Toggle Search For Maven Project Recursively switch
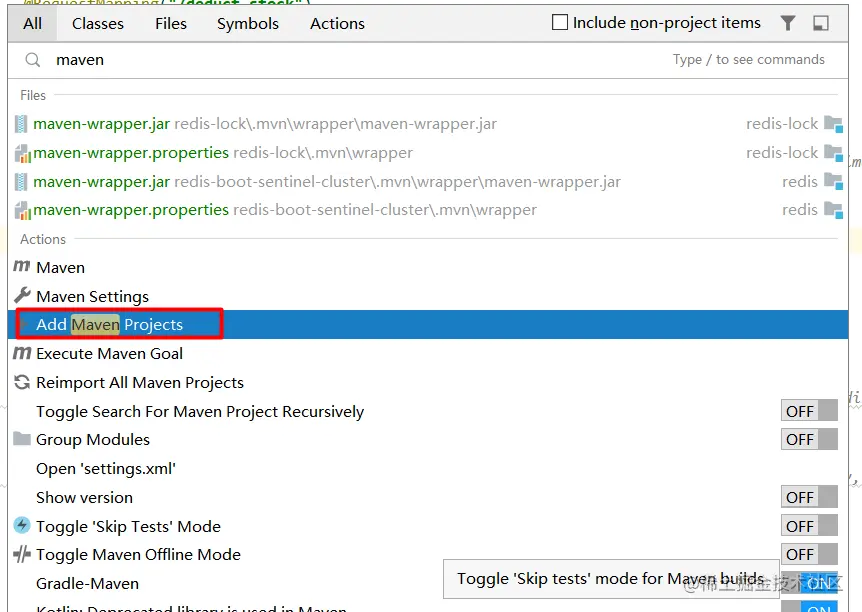This screenshot has width=862, height=612. [x=809, y=411]
